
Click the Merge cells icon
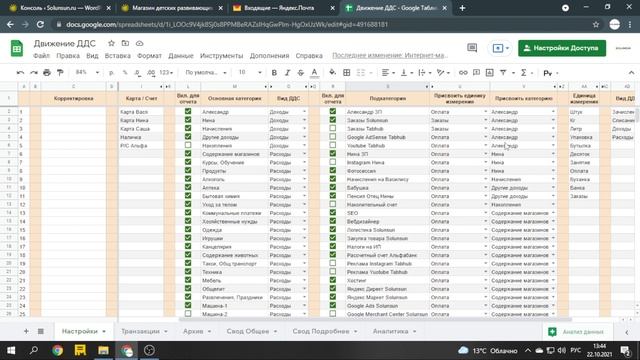pyautogui.click(x=361, y=73)
